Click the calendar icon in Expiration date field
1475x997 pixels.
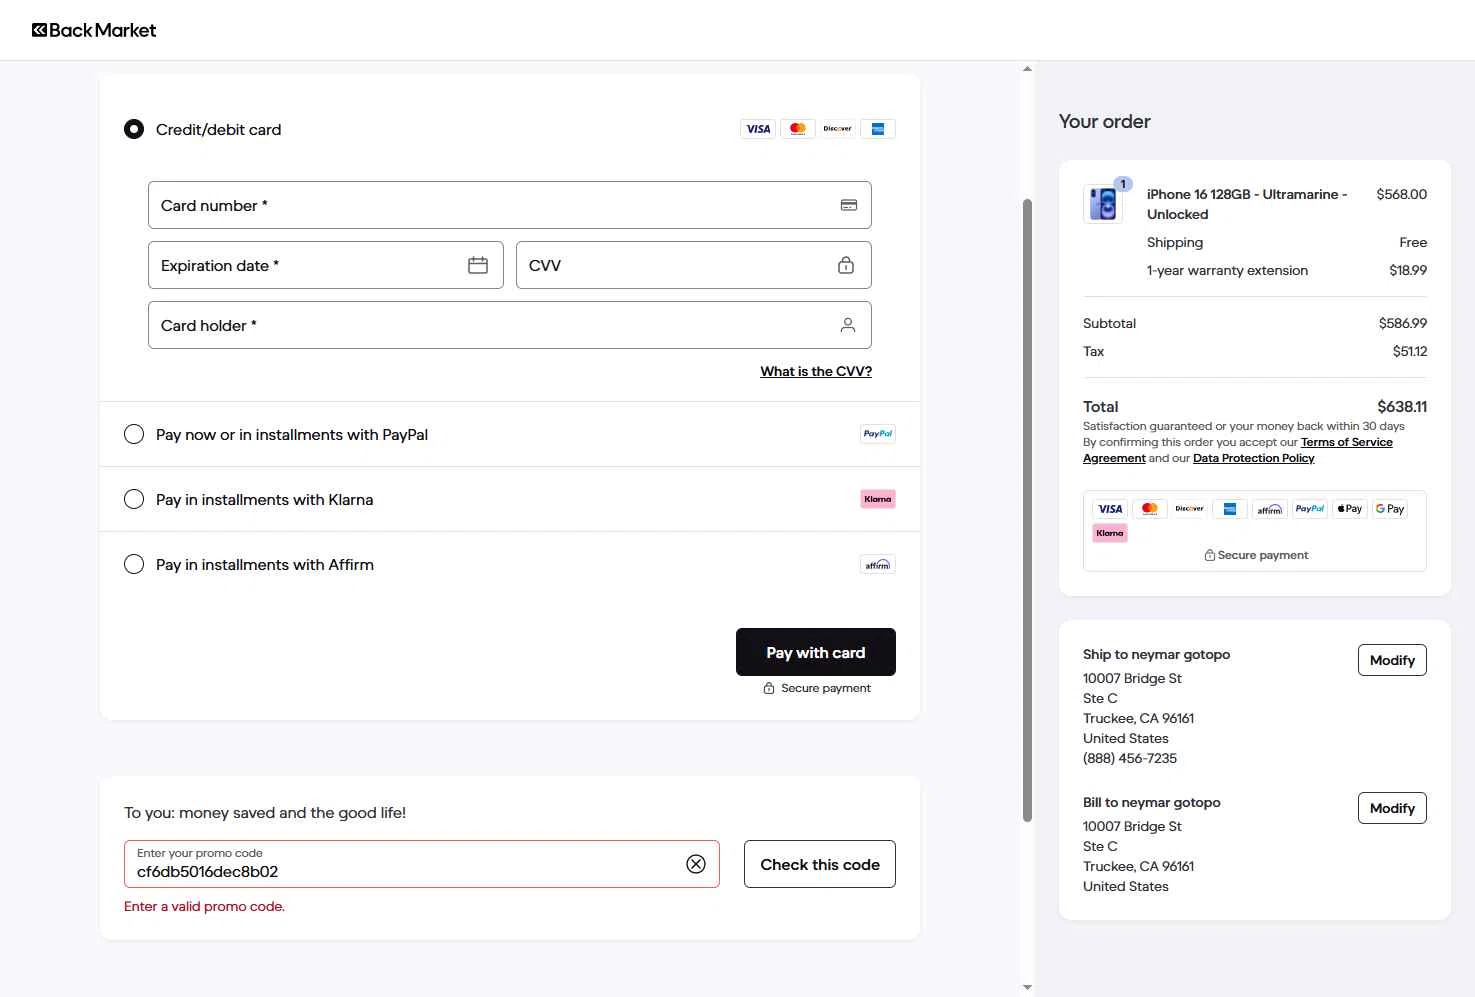coord(478,265)
